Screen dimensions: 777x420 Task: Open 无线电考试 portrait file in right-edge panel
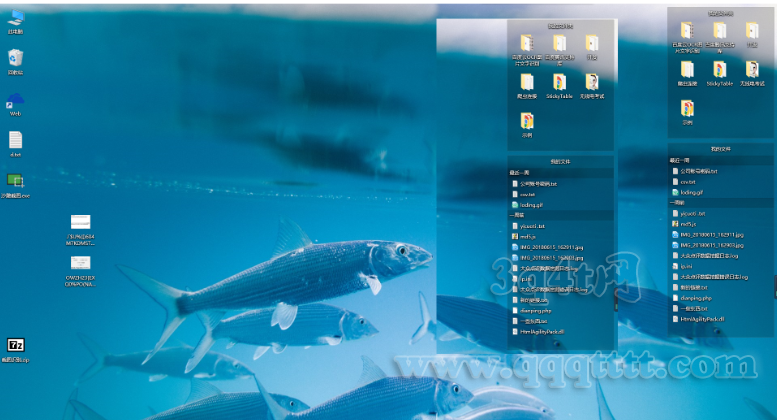point(752,74)
